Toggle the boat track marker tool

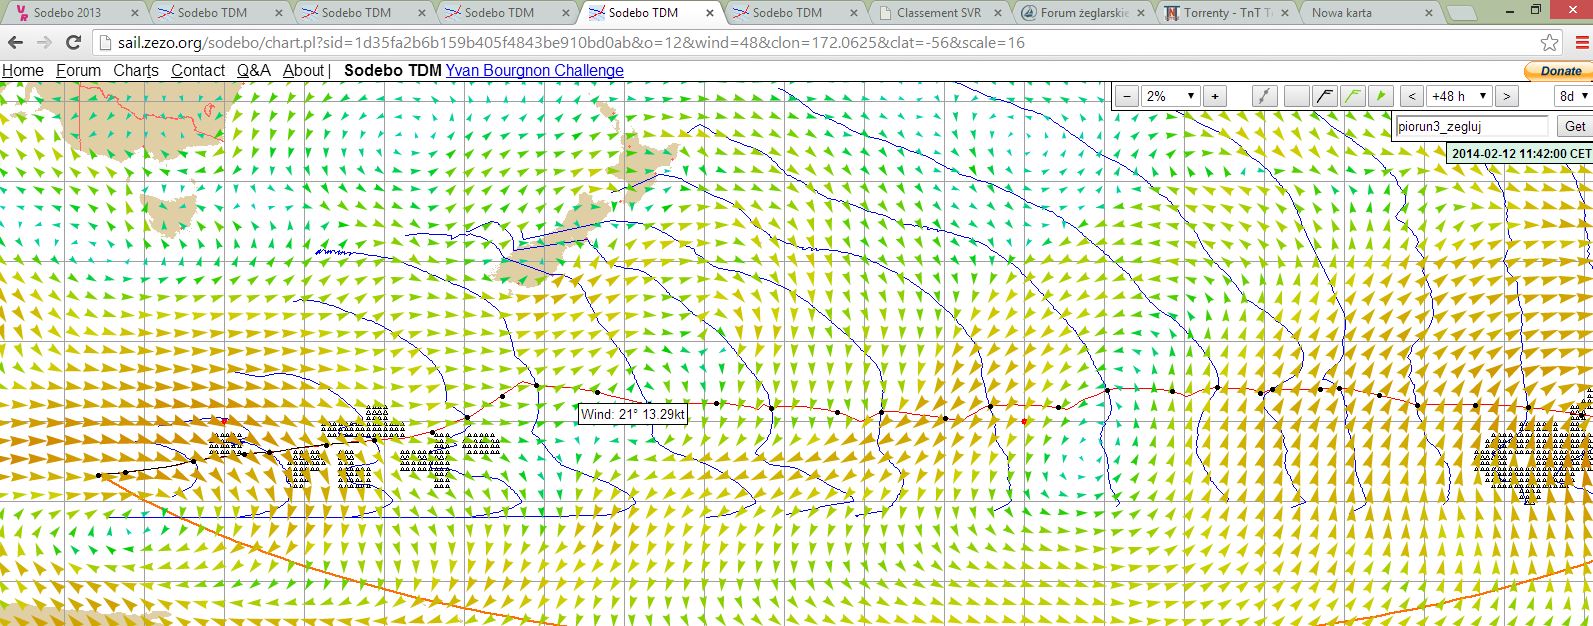[x=1265, y=96]
